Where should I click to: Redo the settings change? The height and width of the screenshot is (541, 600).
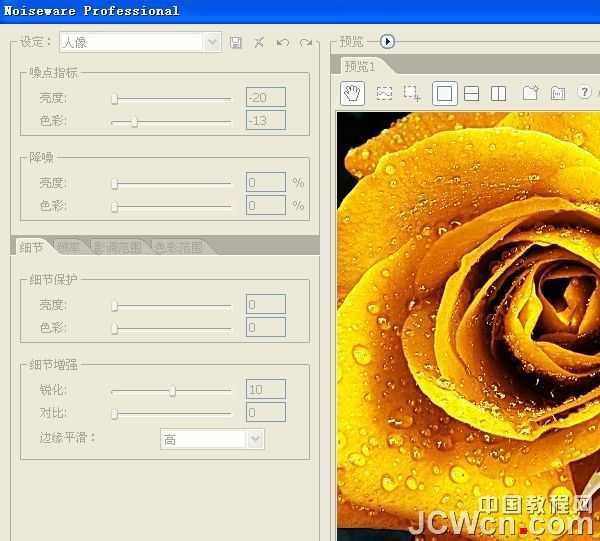pos(306,42)
